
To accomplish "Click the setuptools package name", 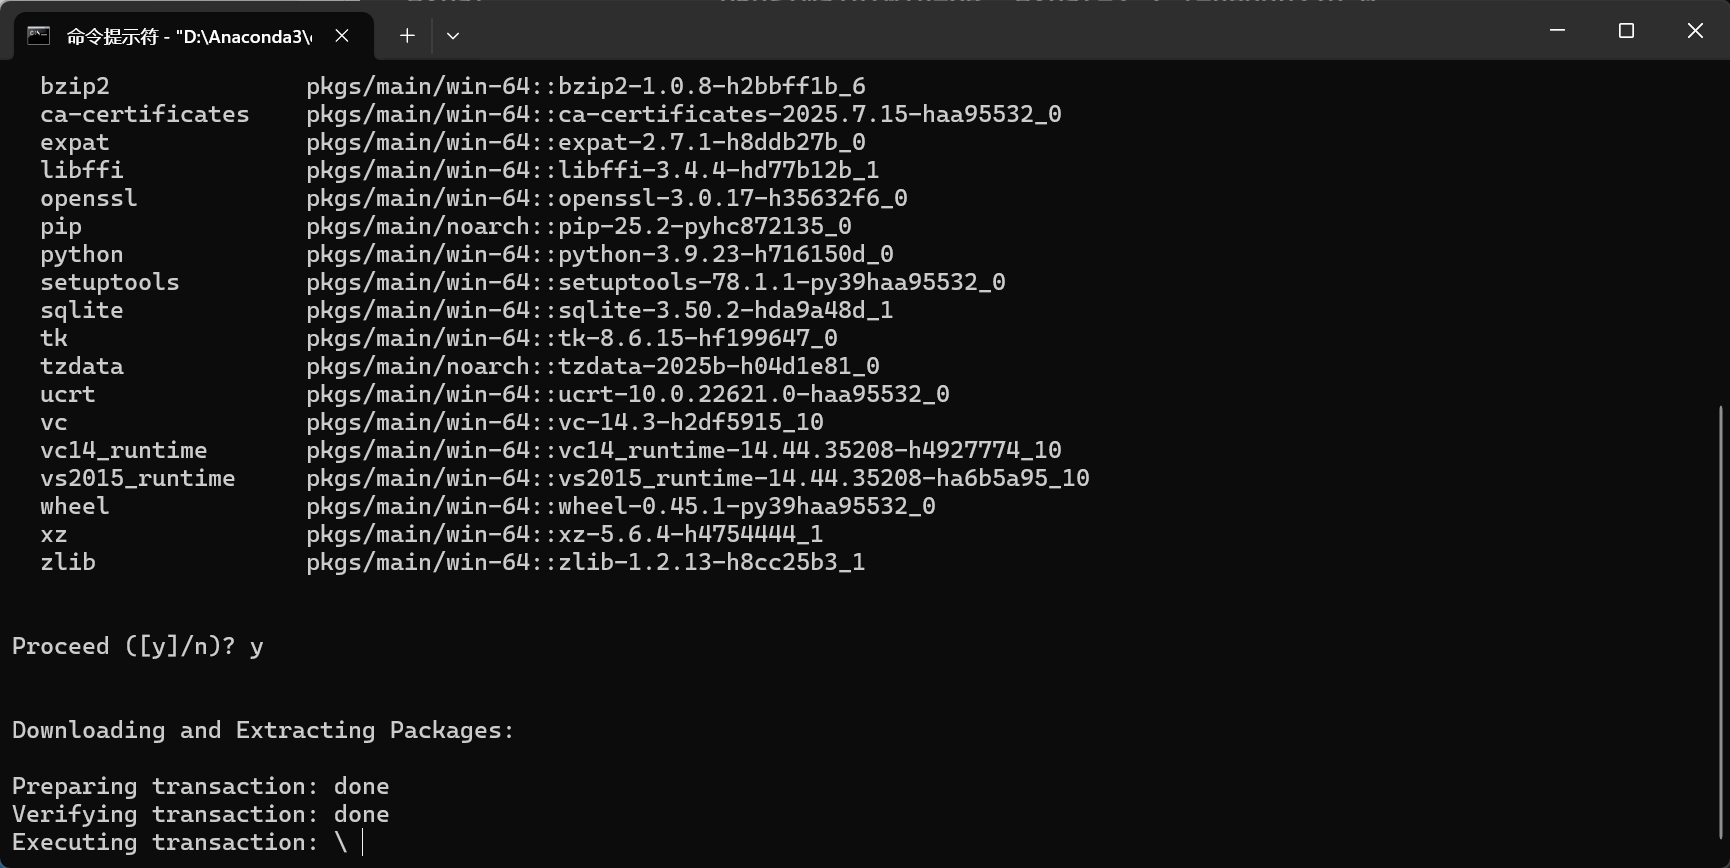I will pyautogui.click(x=110, y=282).
